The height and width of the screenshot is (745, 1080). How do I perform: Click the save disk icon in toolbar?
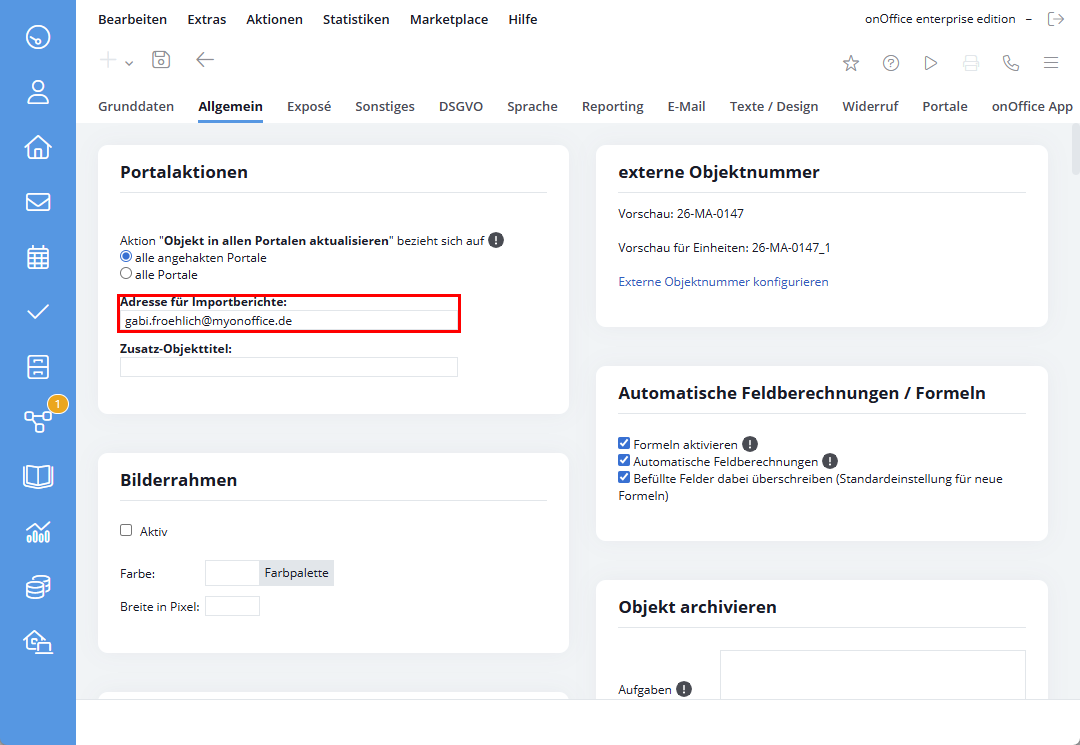coord(161,60)
